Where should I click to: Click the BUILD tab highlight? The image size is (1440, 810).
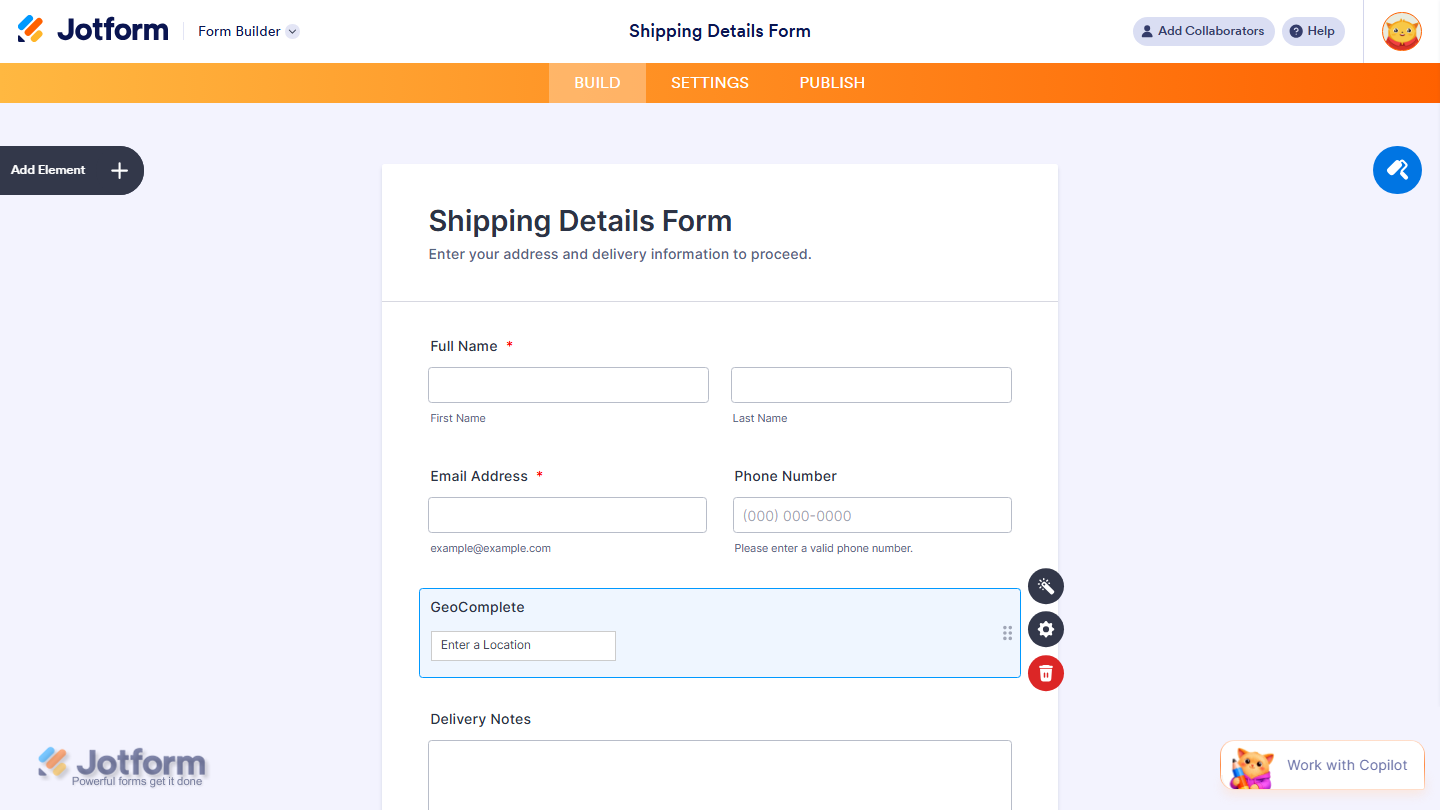pyautogui.click(x=597, y=82)
